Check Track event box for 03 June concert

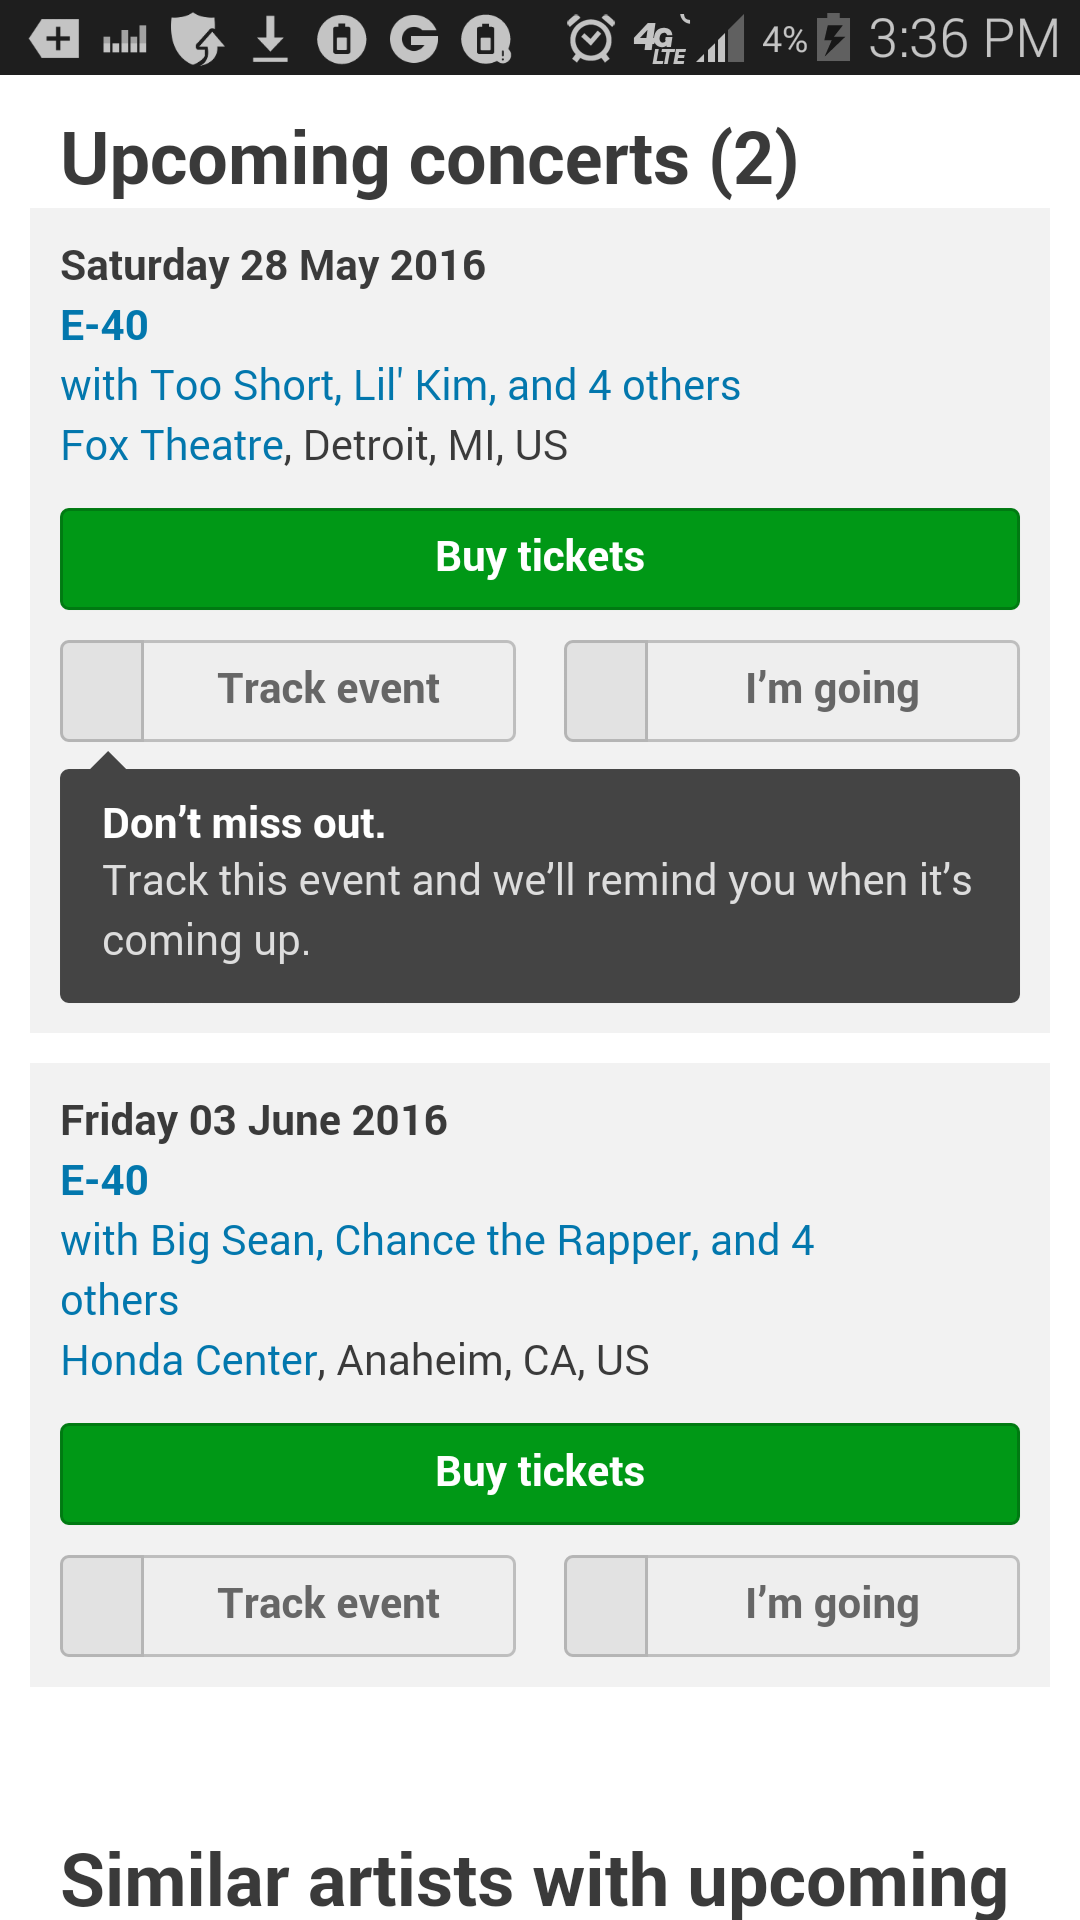tap(102, 1606)
